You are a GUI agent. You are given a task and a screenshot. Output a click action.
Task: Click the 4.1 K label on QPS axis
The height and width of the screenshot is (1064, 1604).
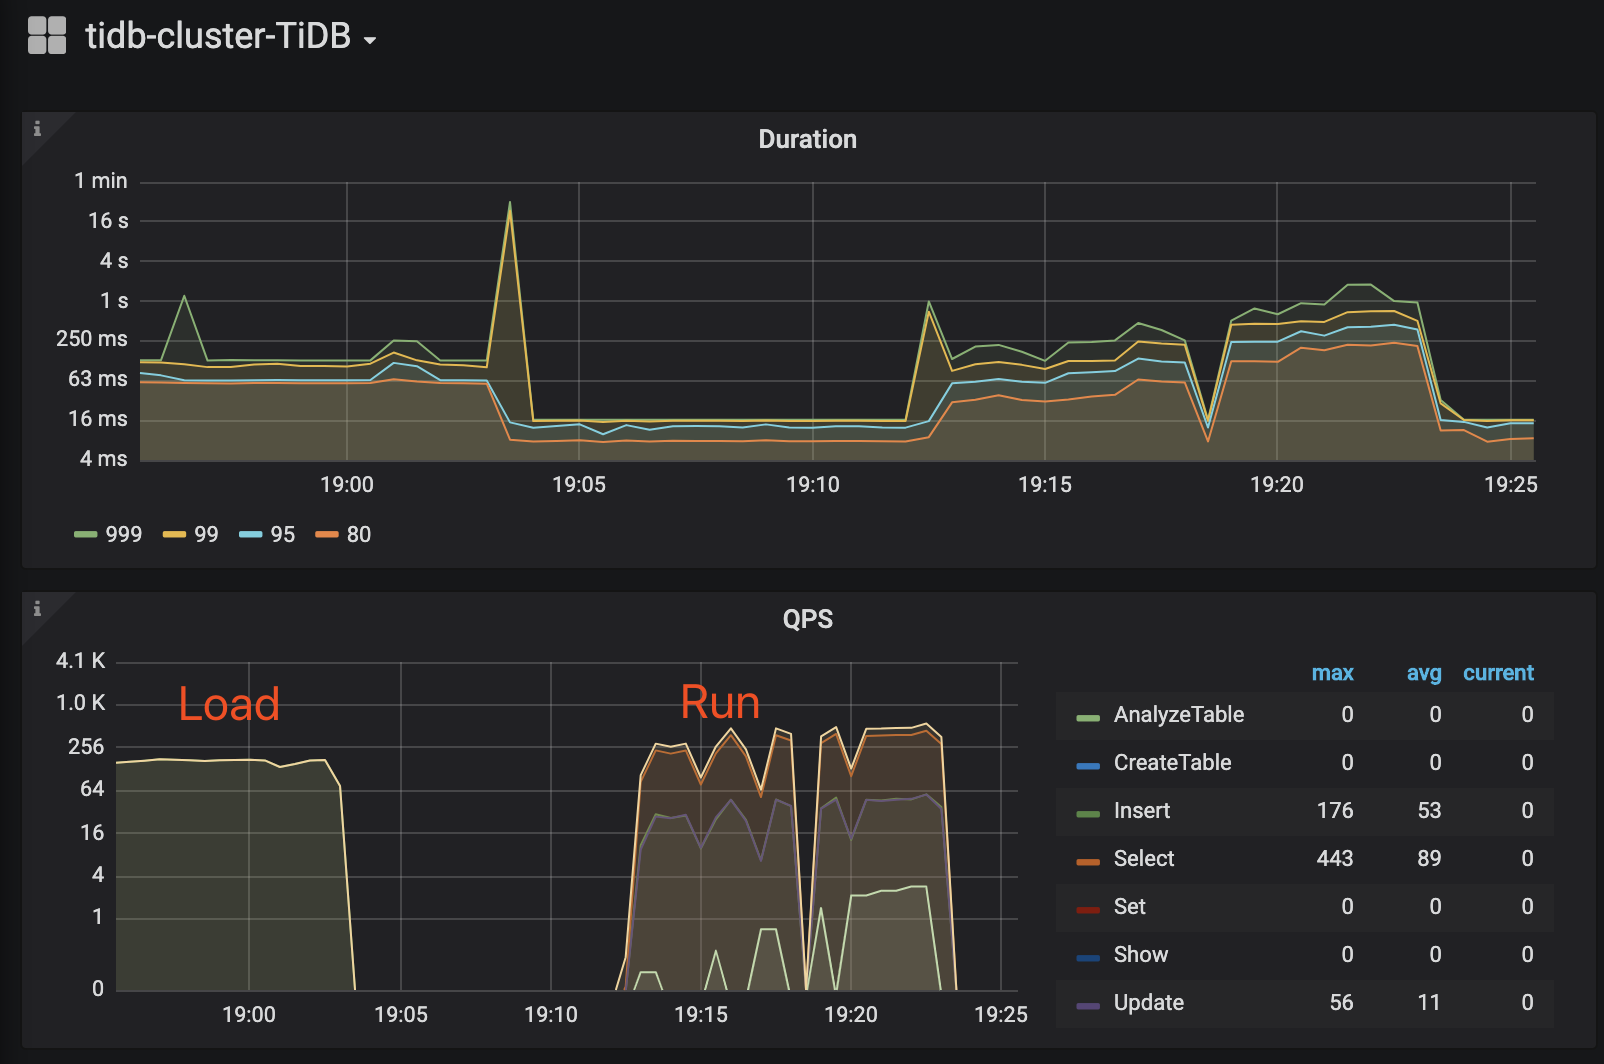[80, 661]
